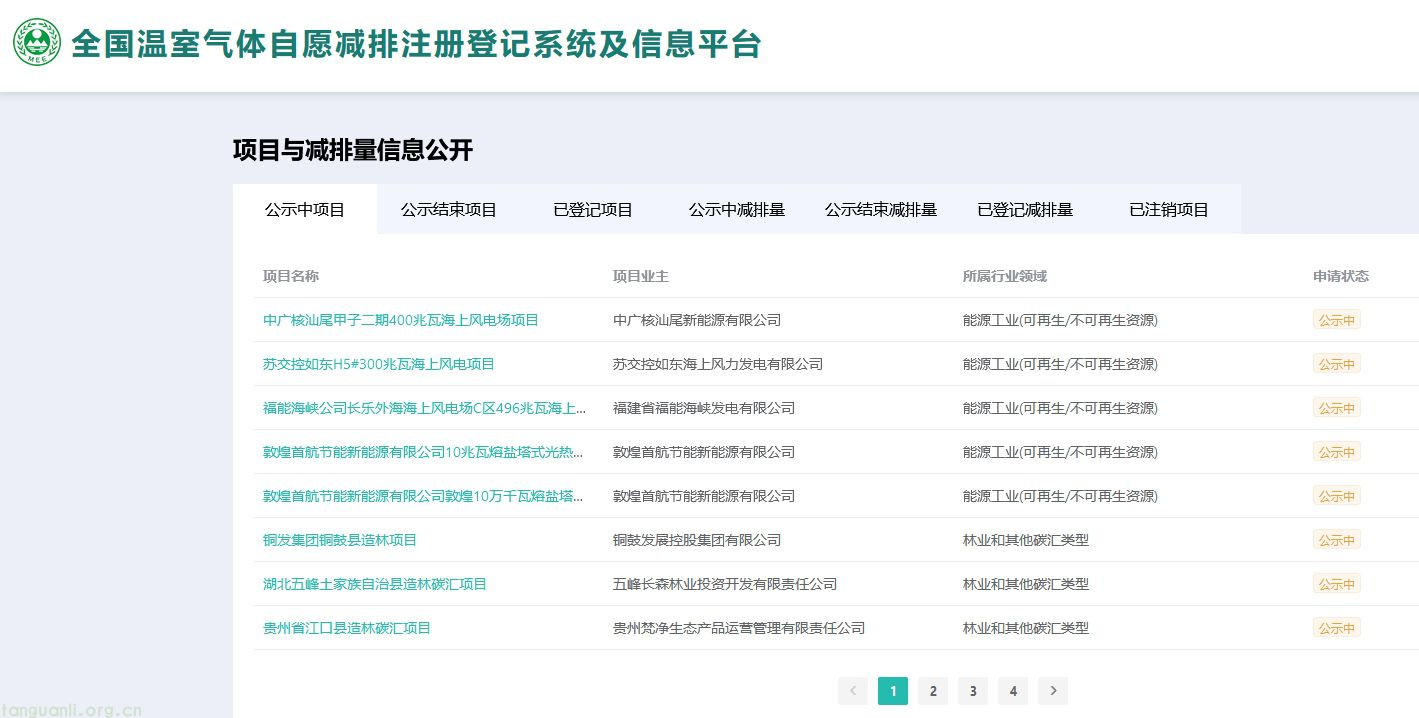
Task: Click the 项目与减排量信息公开 heading
Action: [x=353, y=150]
